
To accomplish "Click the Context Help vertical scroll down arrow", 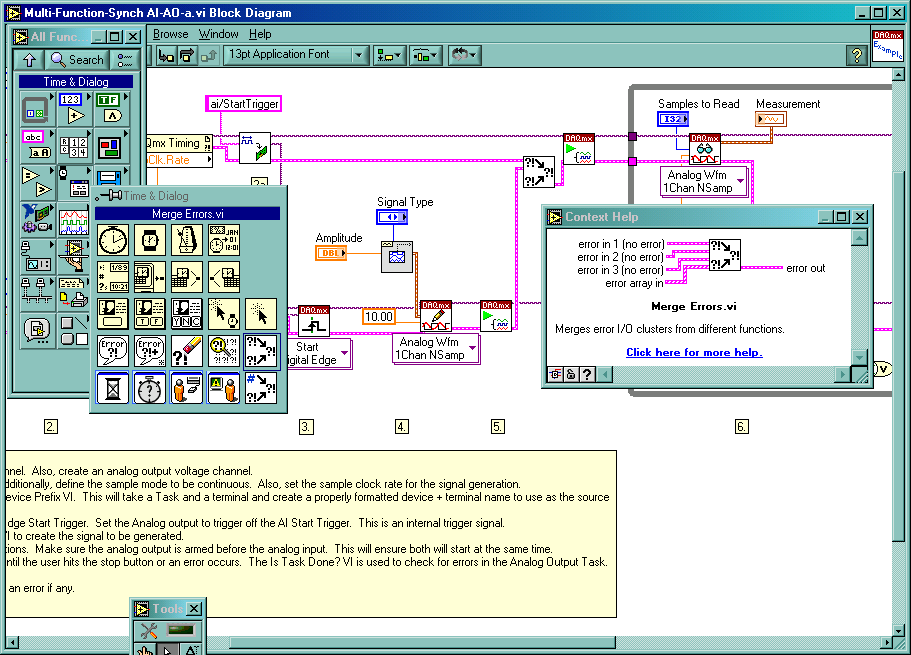I will point(859,356).
